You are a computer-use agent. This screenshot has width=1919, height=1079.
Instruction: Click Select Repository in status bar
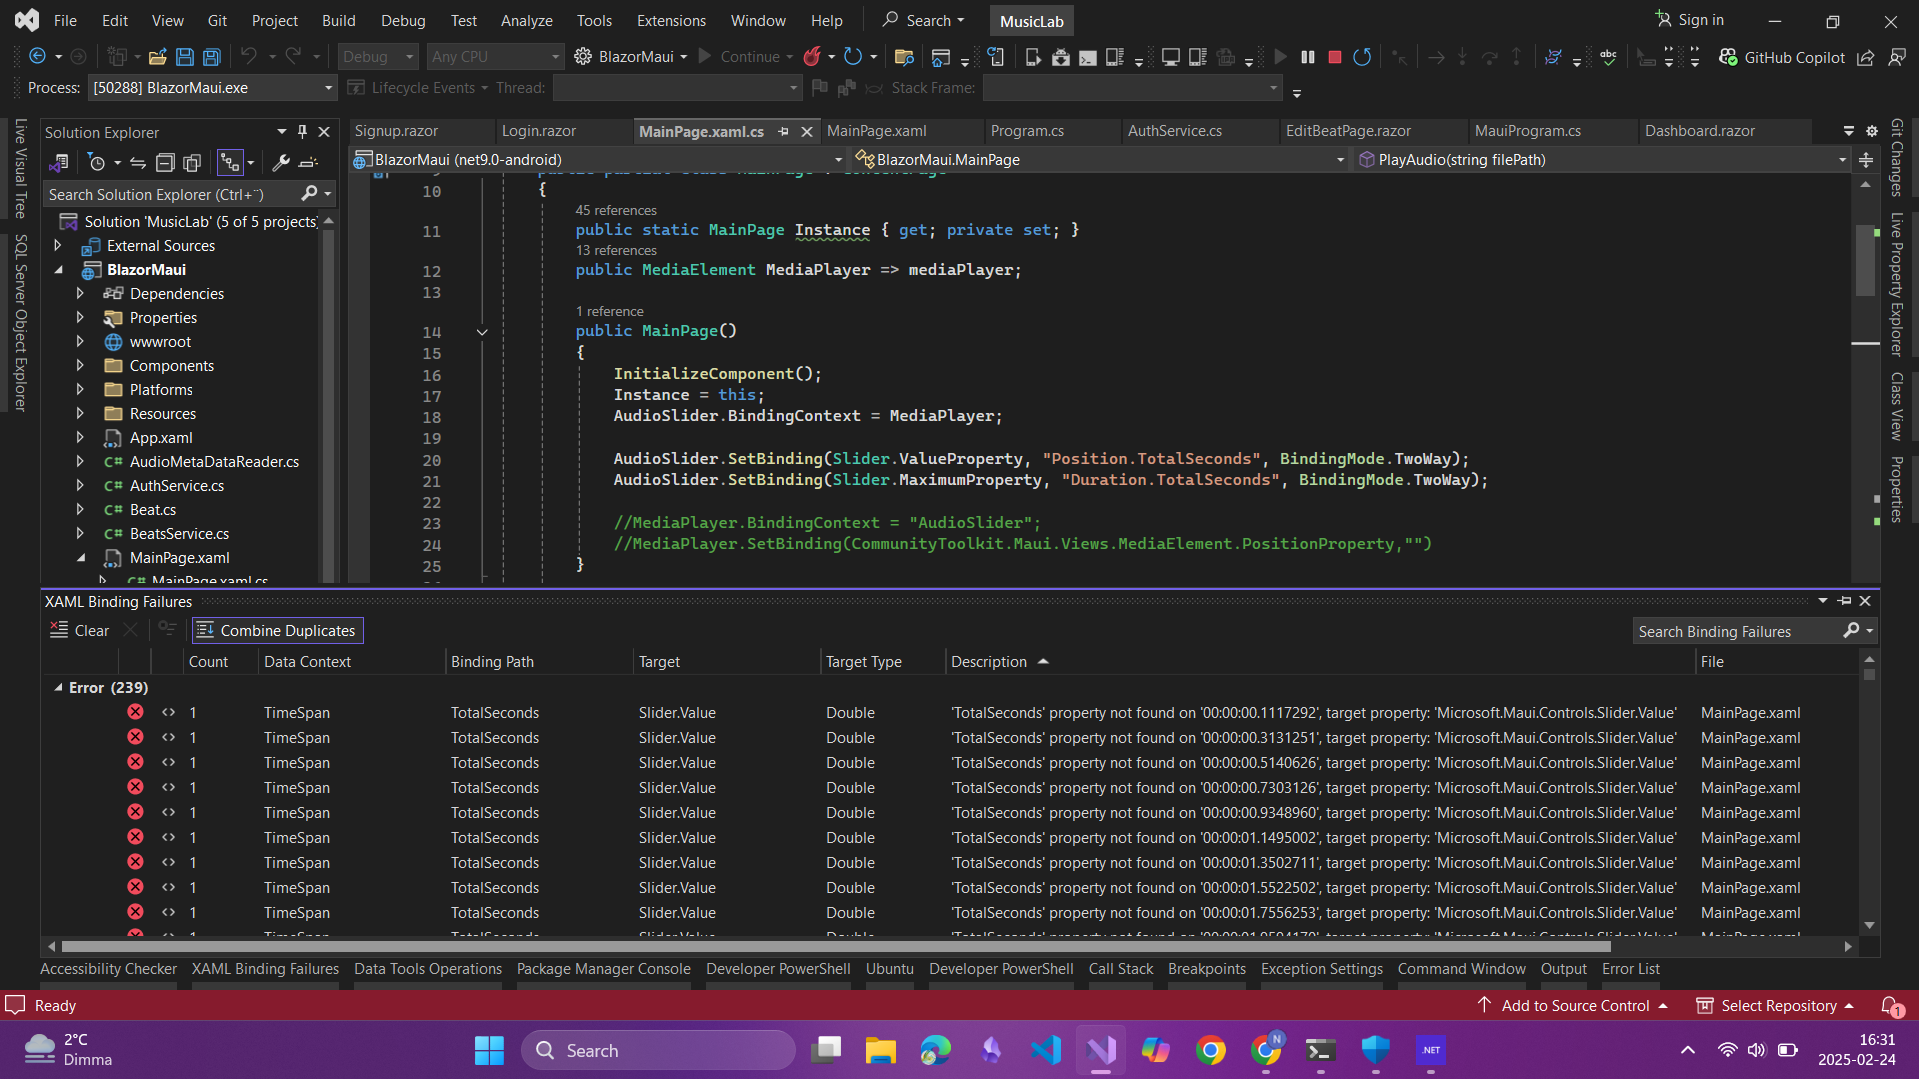point(1776,1006)
